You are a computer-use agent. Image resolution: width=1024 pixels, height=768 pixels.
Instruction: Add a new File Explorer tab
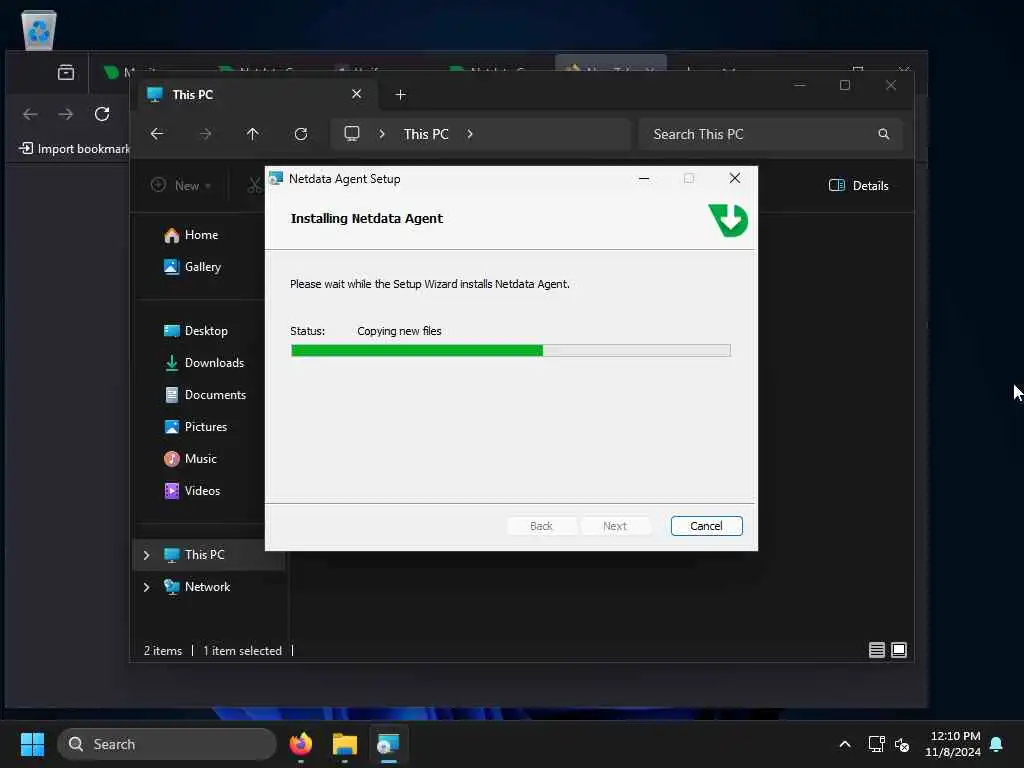pyautogui.click(x=400, y=95)
